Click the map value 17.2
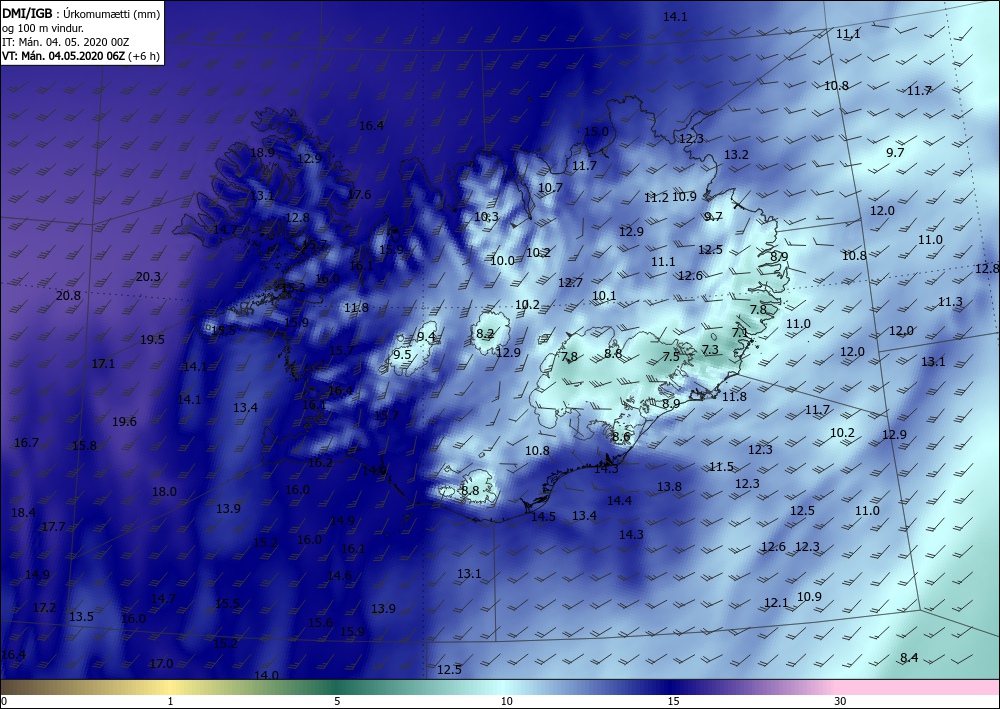Viewport: 1000px width, 709px height. 44,608
